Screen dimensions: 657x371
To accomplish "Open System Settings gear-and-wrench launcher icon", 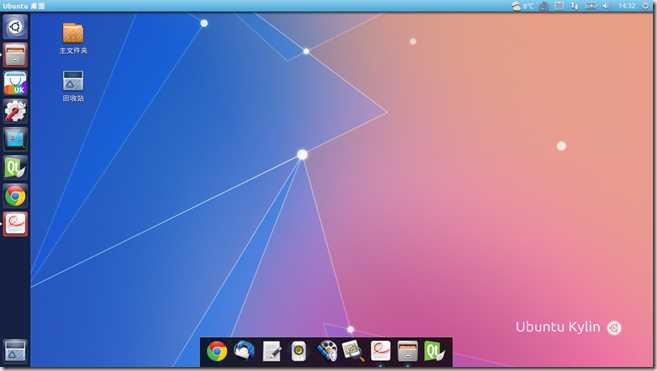I will point(15,111).
